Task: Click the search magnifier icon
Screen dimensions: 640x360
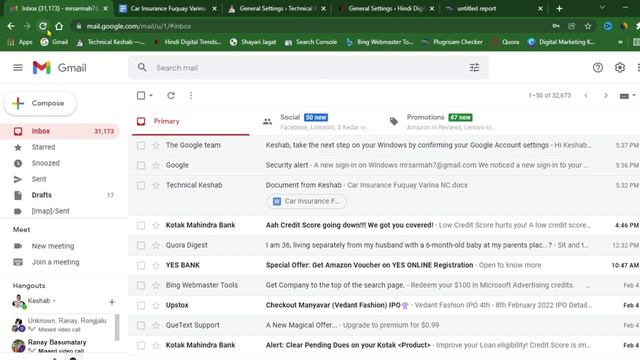Action: click(x=142, y=67)
